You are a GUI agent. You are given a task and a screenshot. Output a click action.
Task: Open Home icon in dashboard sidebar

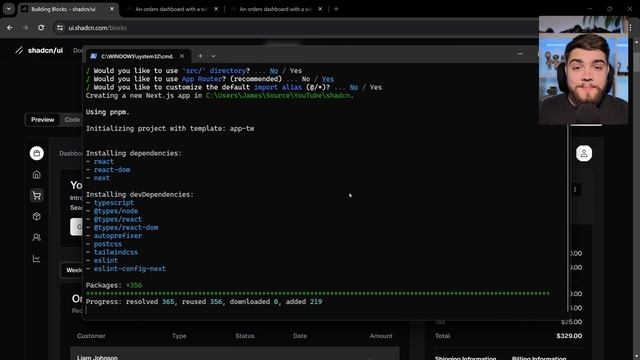point(37,175)
